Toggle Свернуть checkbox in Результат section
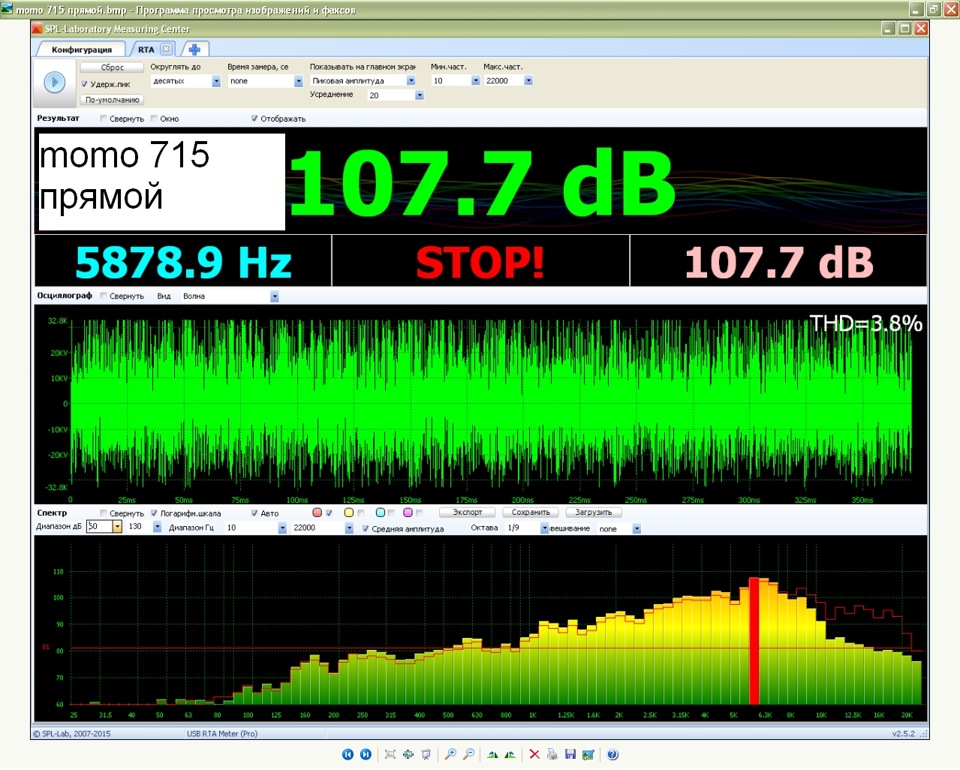 point(103,119)
